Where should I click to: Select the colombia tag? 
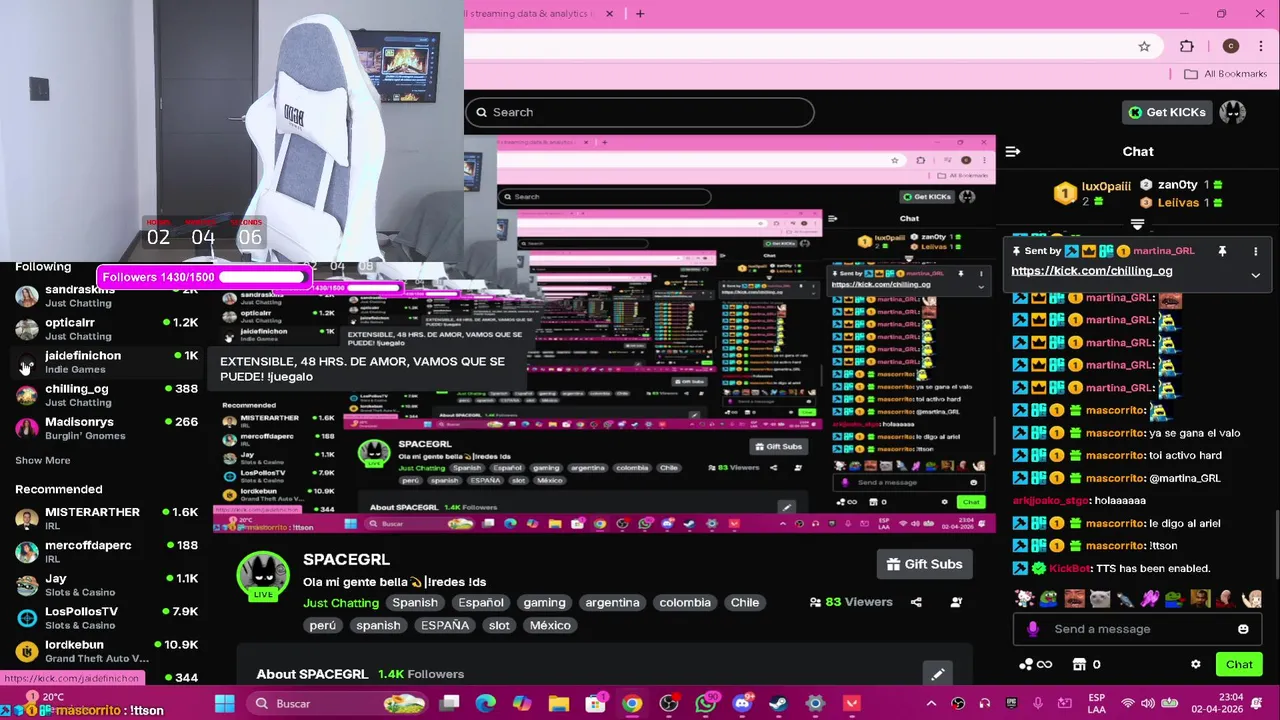[685, 603]
